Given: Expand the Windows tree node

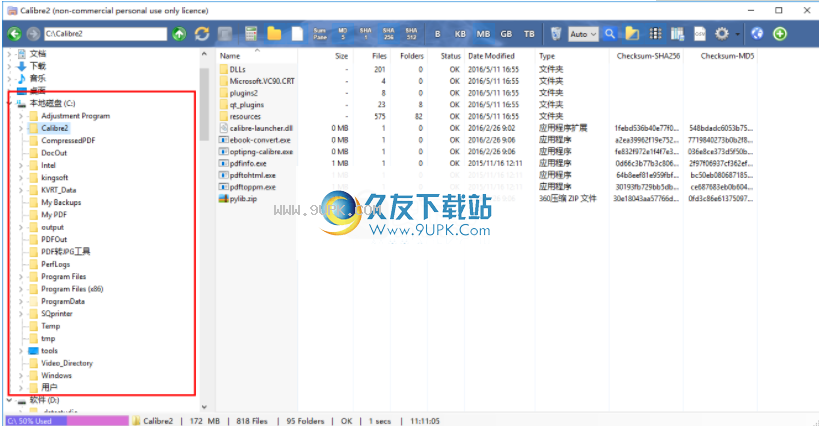Looking at the screenshot, I should 21,376.
